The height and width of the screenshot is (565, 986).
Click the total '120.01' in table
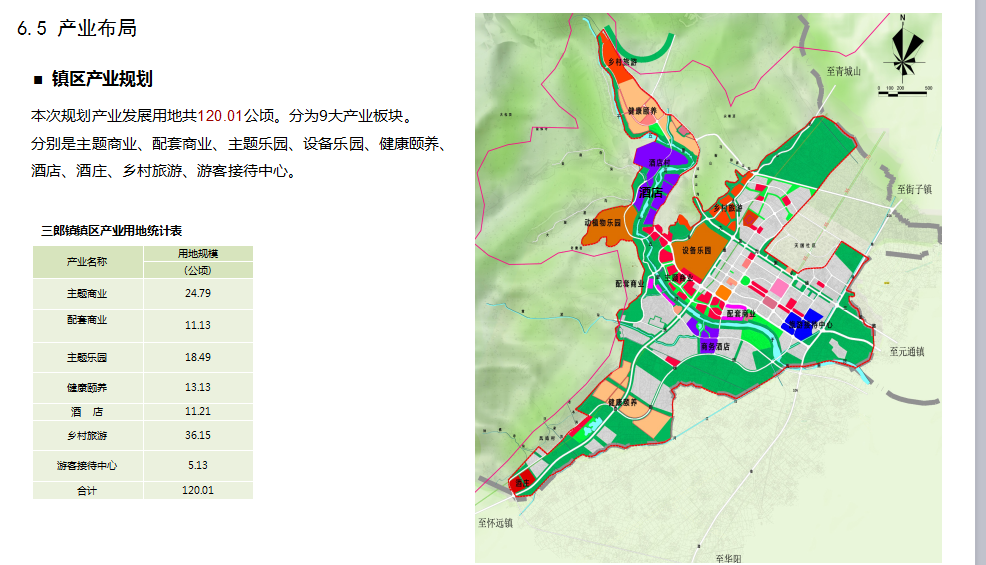point(198,490)
